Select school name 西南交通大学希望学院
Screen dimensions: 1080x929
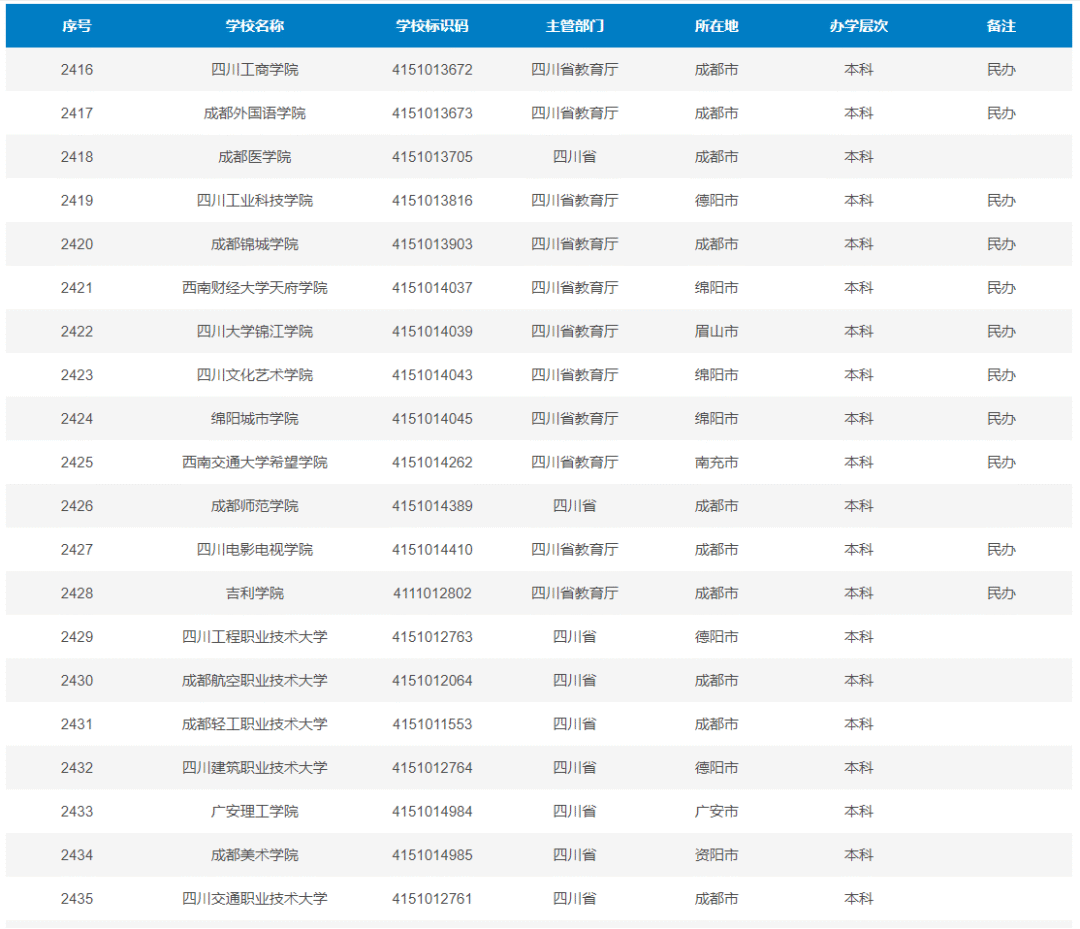click(255, 462)
